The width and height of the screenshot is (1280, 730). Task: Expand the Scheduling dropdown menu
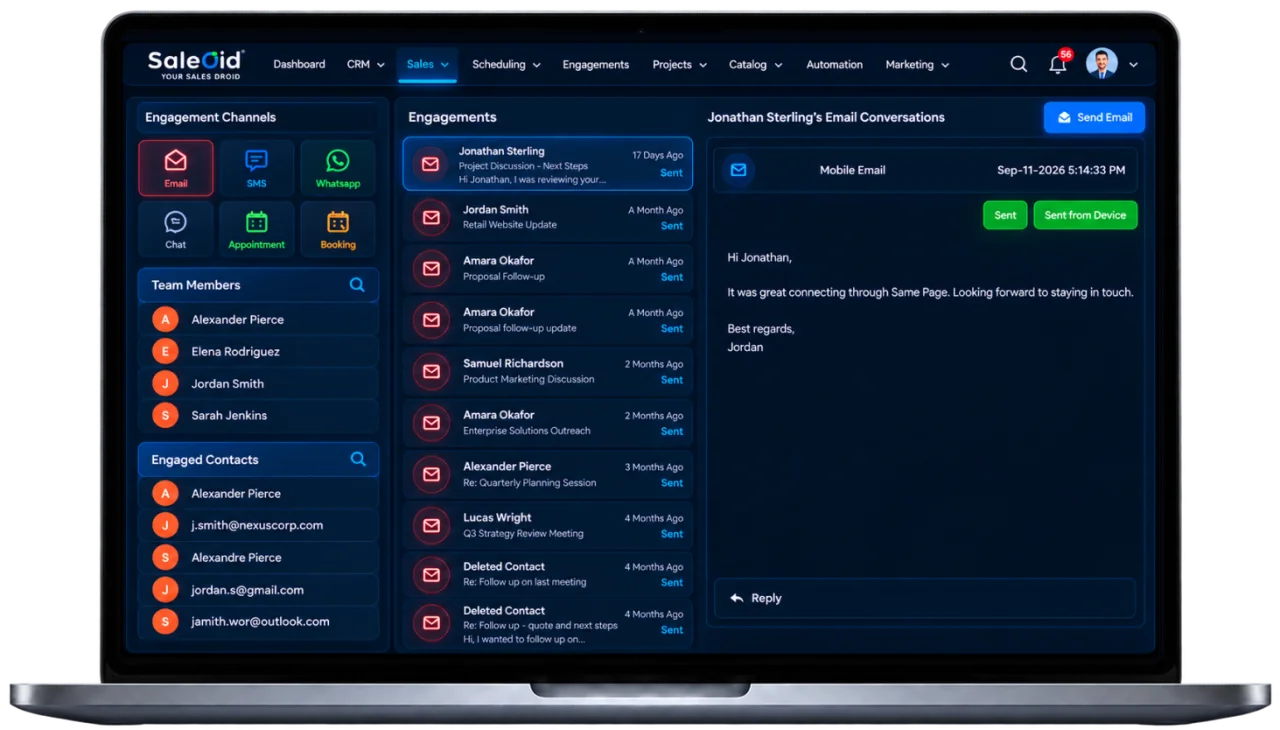[506, 64]
